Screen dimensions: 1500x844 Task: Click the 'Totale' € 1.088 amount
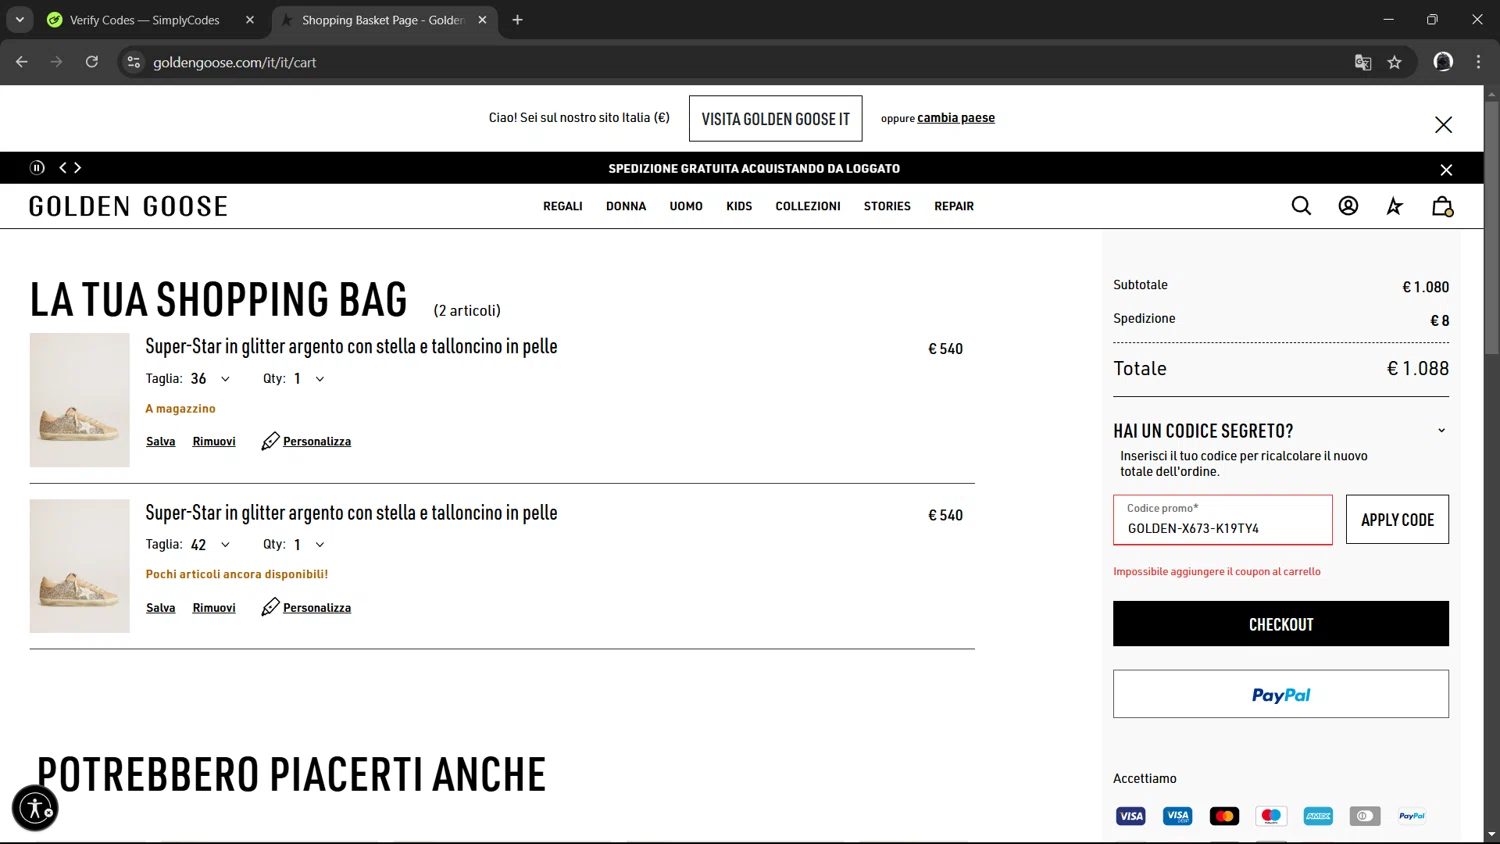click(x=1418, y=368)
